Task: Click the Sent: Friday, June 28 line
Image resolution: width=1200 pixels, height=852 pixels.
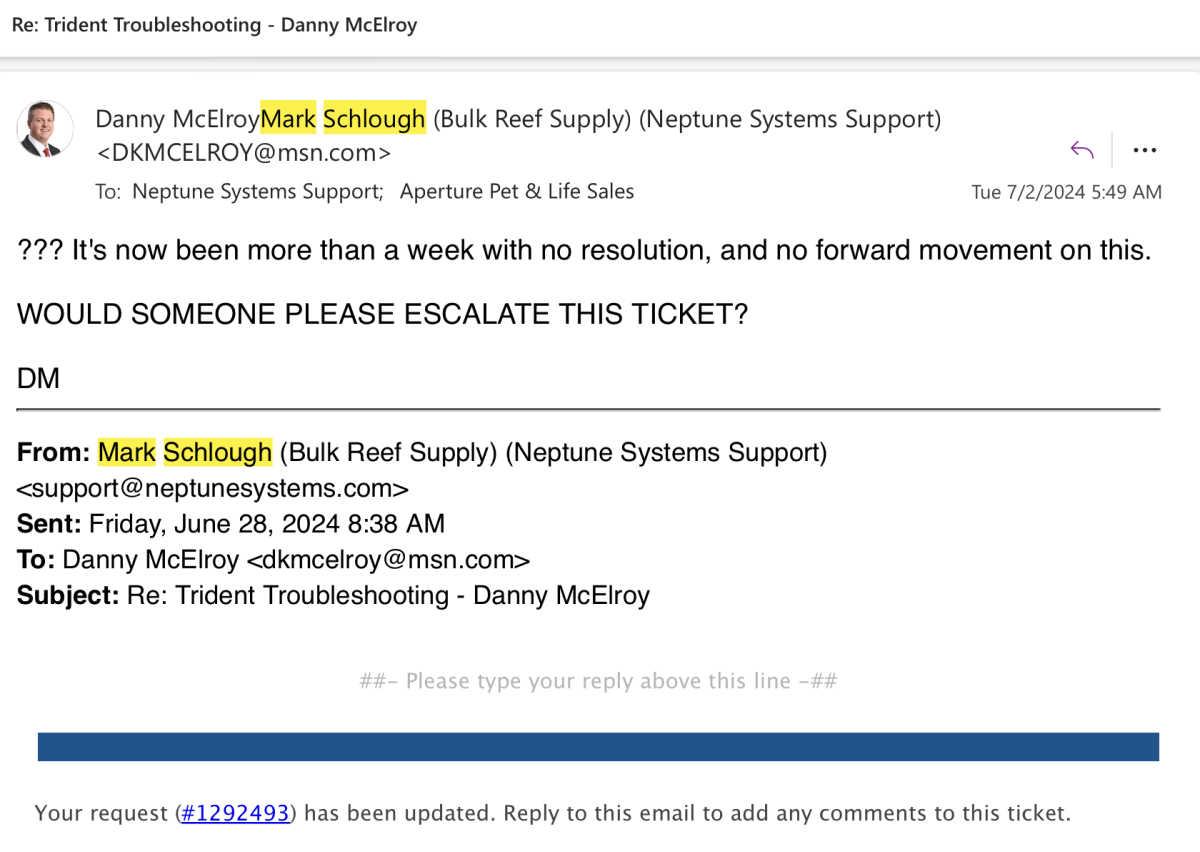Action: (x=231, y=524)
